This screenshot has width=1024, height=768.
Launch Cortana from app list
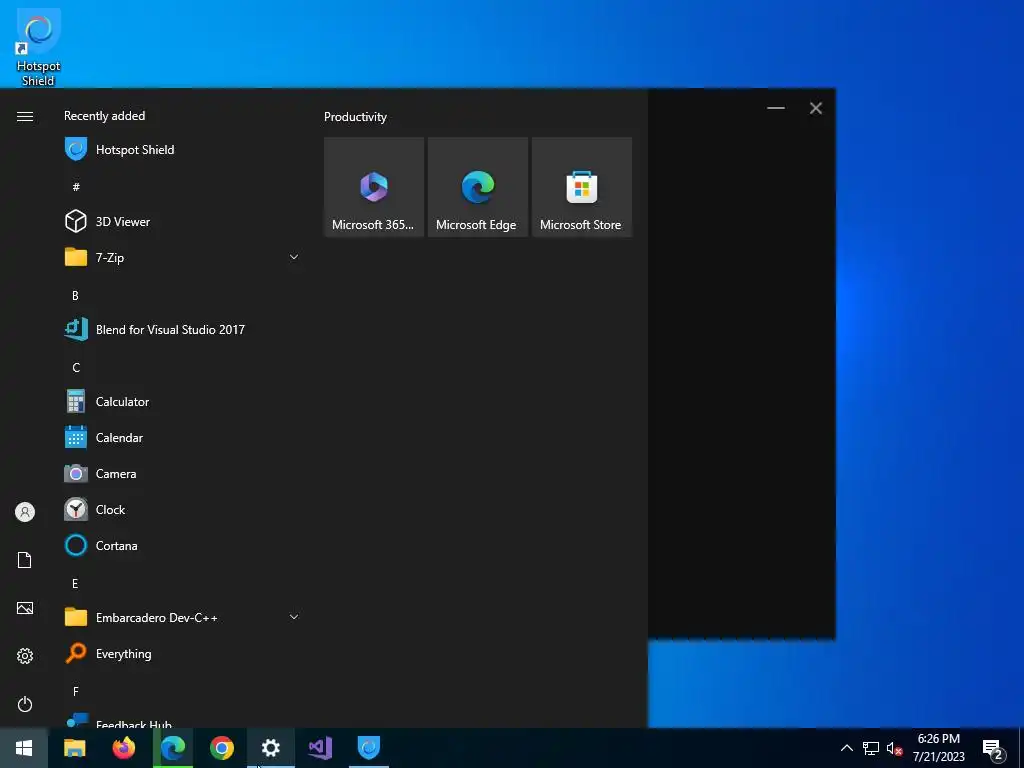tap(182, 545)
